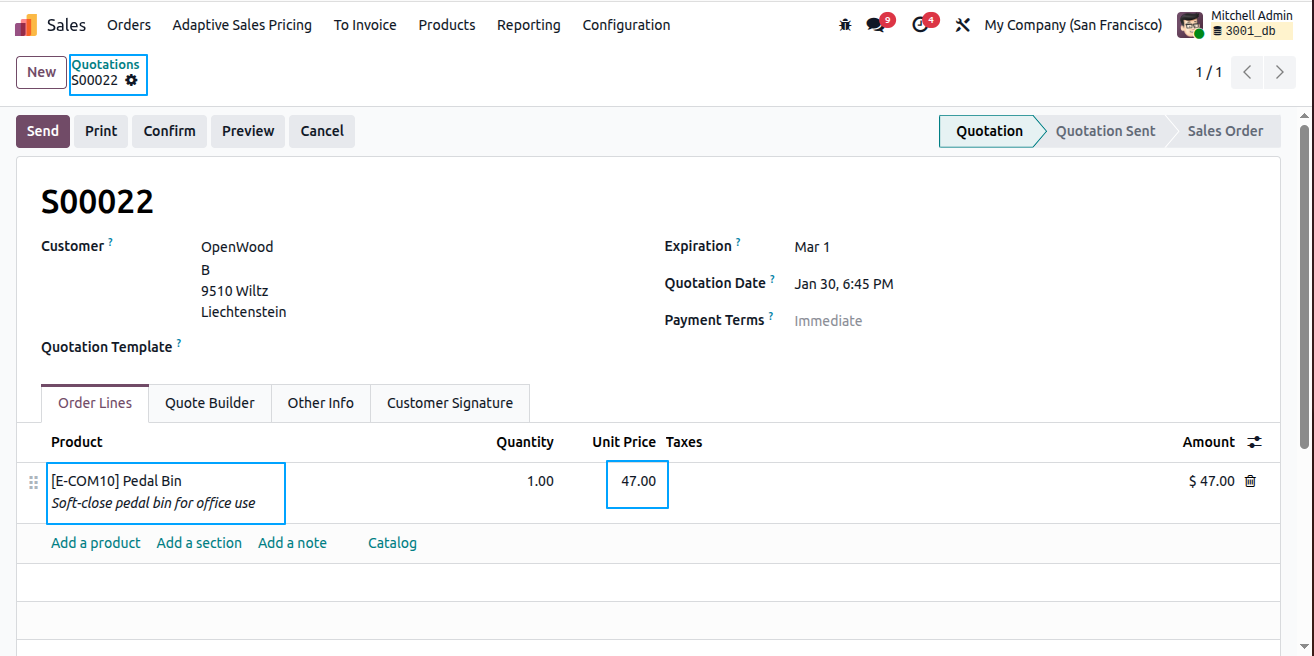Screen dimensions: 1314x656
Task: Open the conversations chat icon
Action: coord(876,25)
